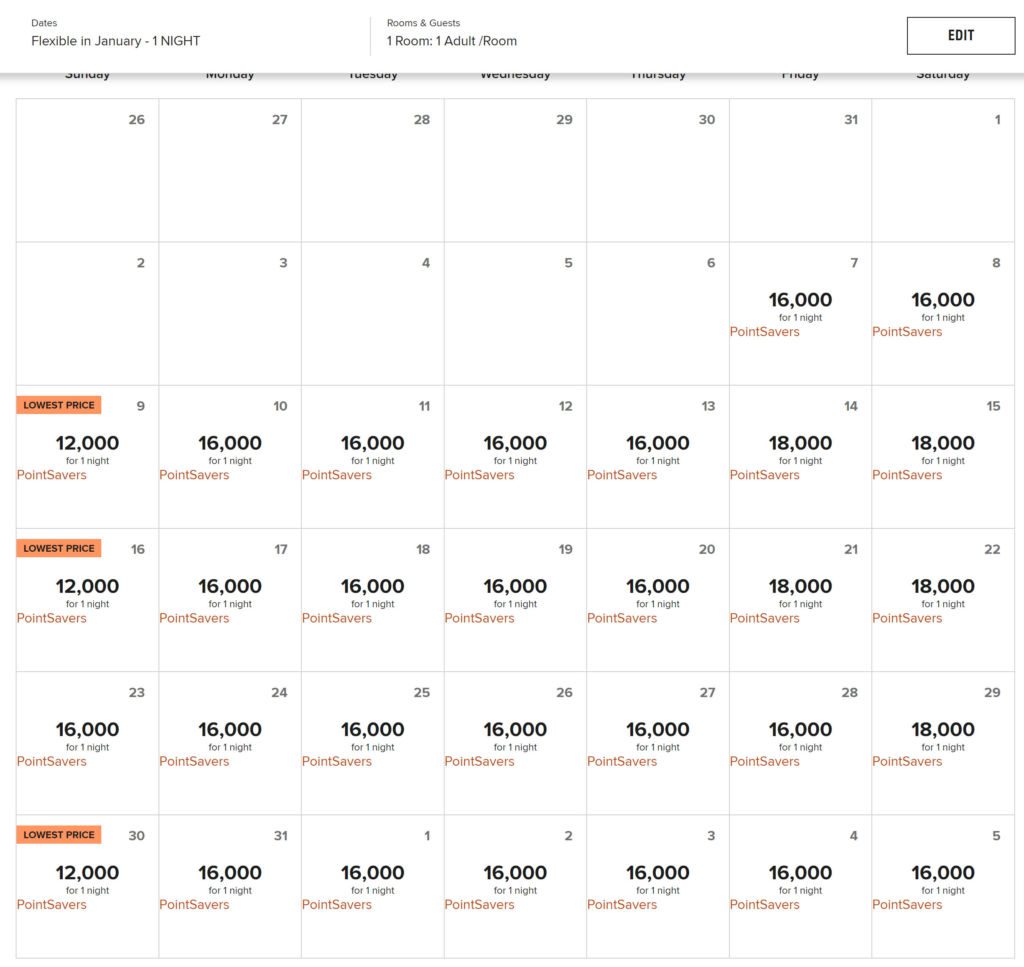Image resolution: width=1024 pixels, height=967 pixels.
Task: Click Rooms & Guests summary field
Action: (451, 33)
